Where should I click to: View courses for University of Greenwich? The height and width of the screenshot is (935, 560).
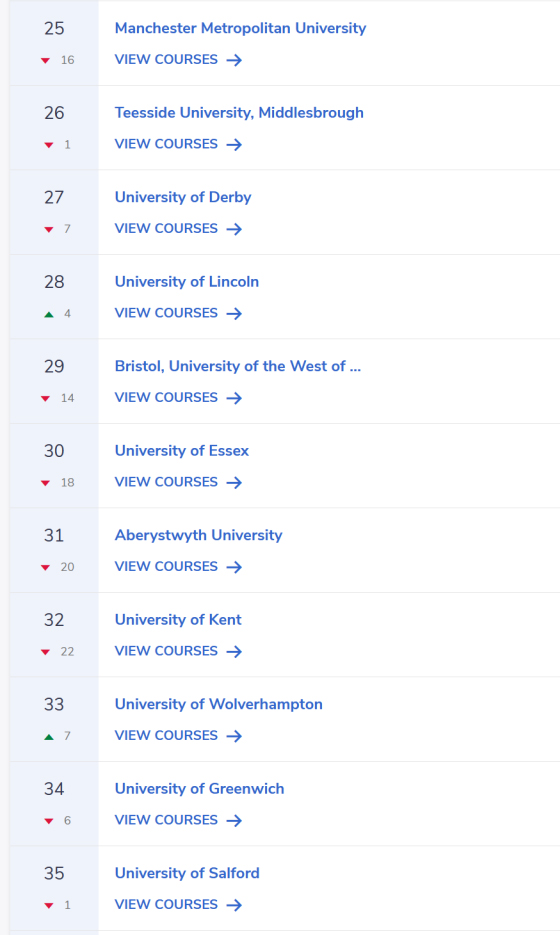pyautogui.click(x=178, y=820)
